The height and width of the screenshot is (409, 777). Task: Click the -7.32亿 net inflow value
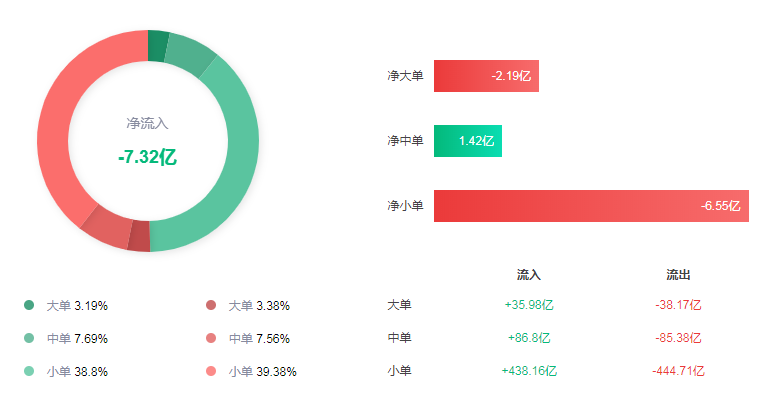point(147,158)
